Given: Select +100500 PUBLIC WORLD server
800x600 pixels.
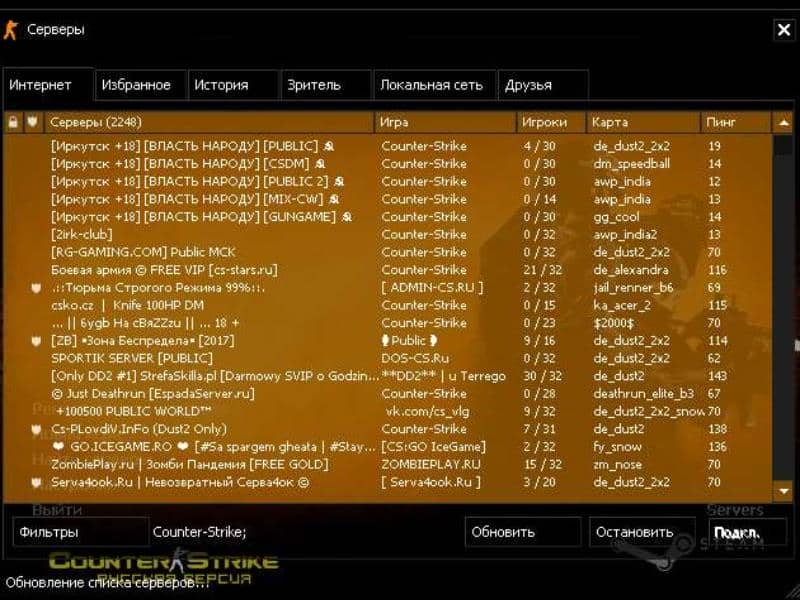Looking at the screenshot, I should [x=388, y=411].
